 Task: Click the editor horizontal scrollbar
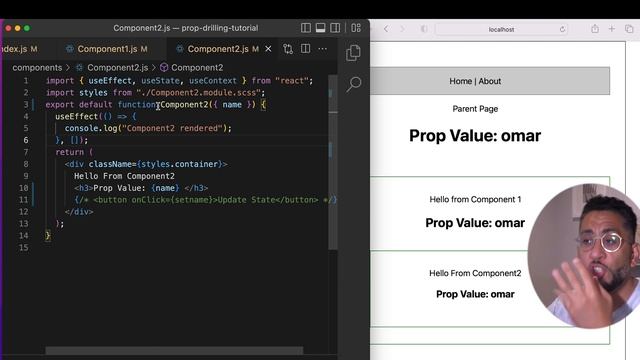[x=174, y=351]
